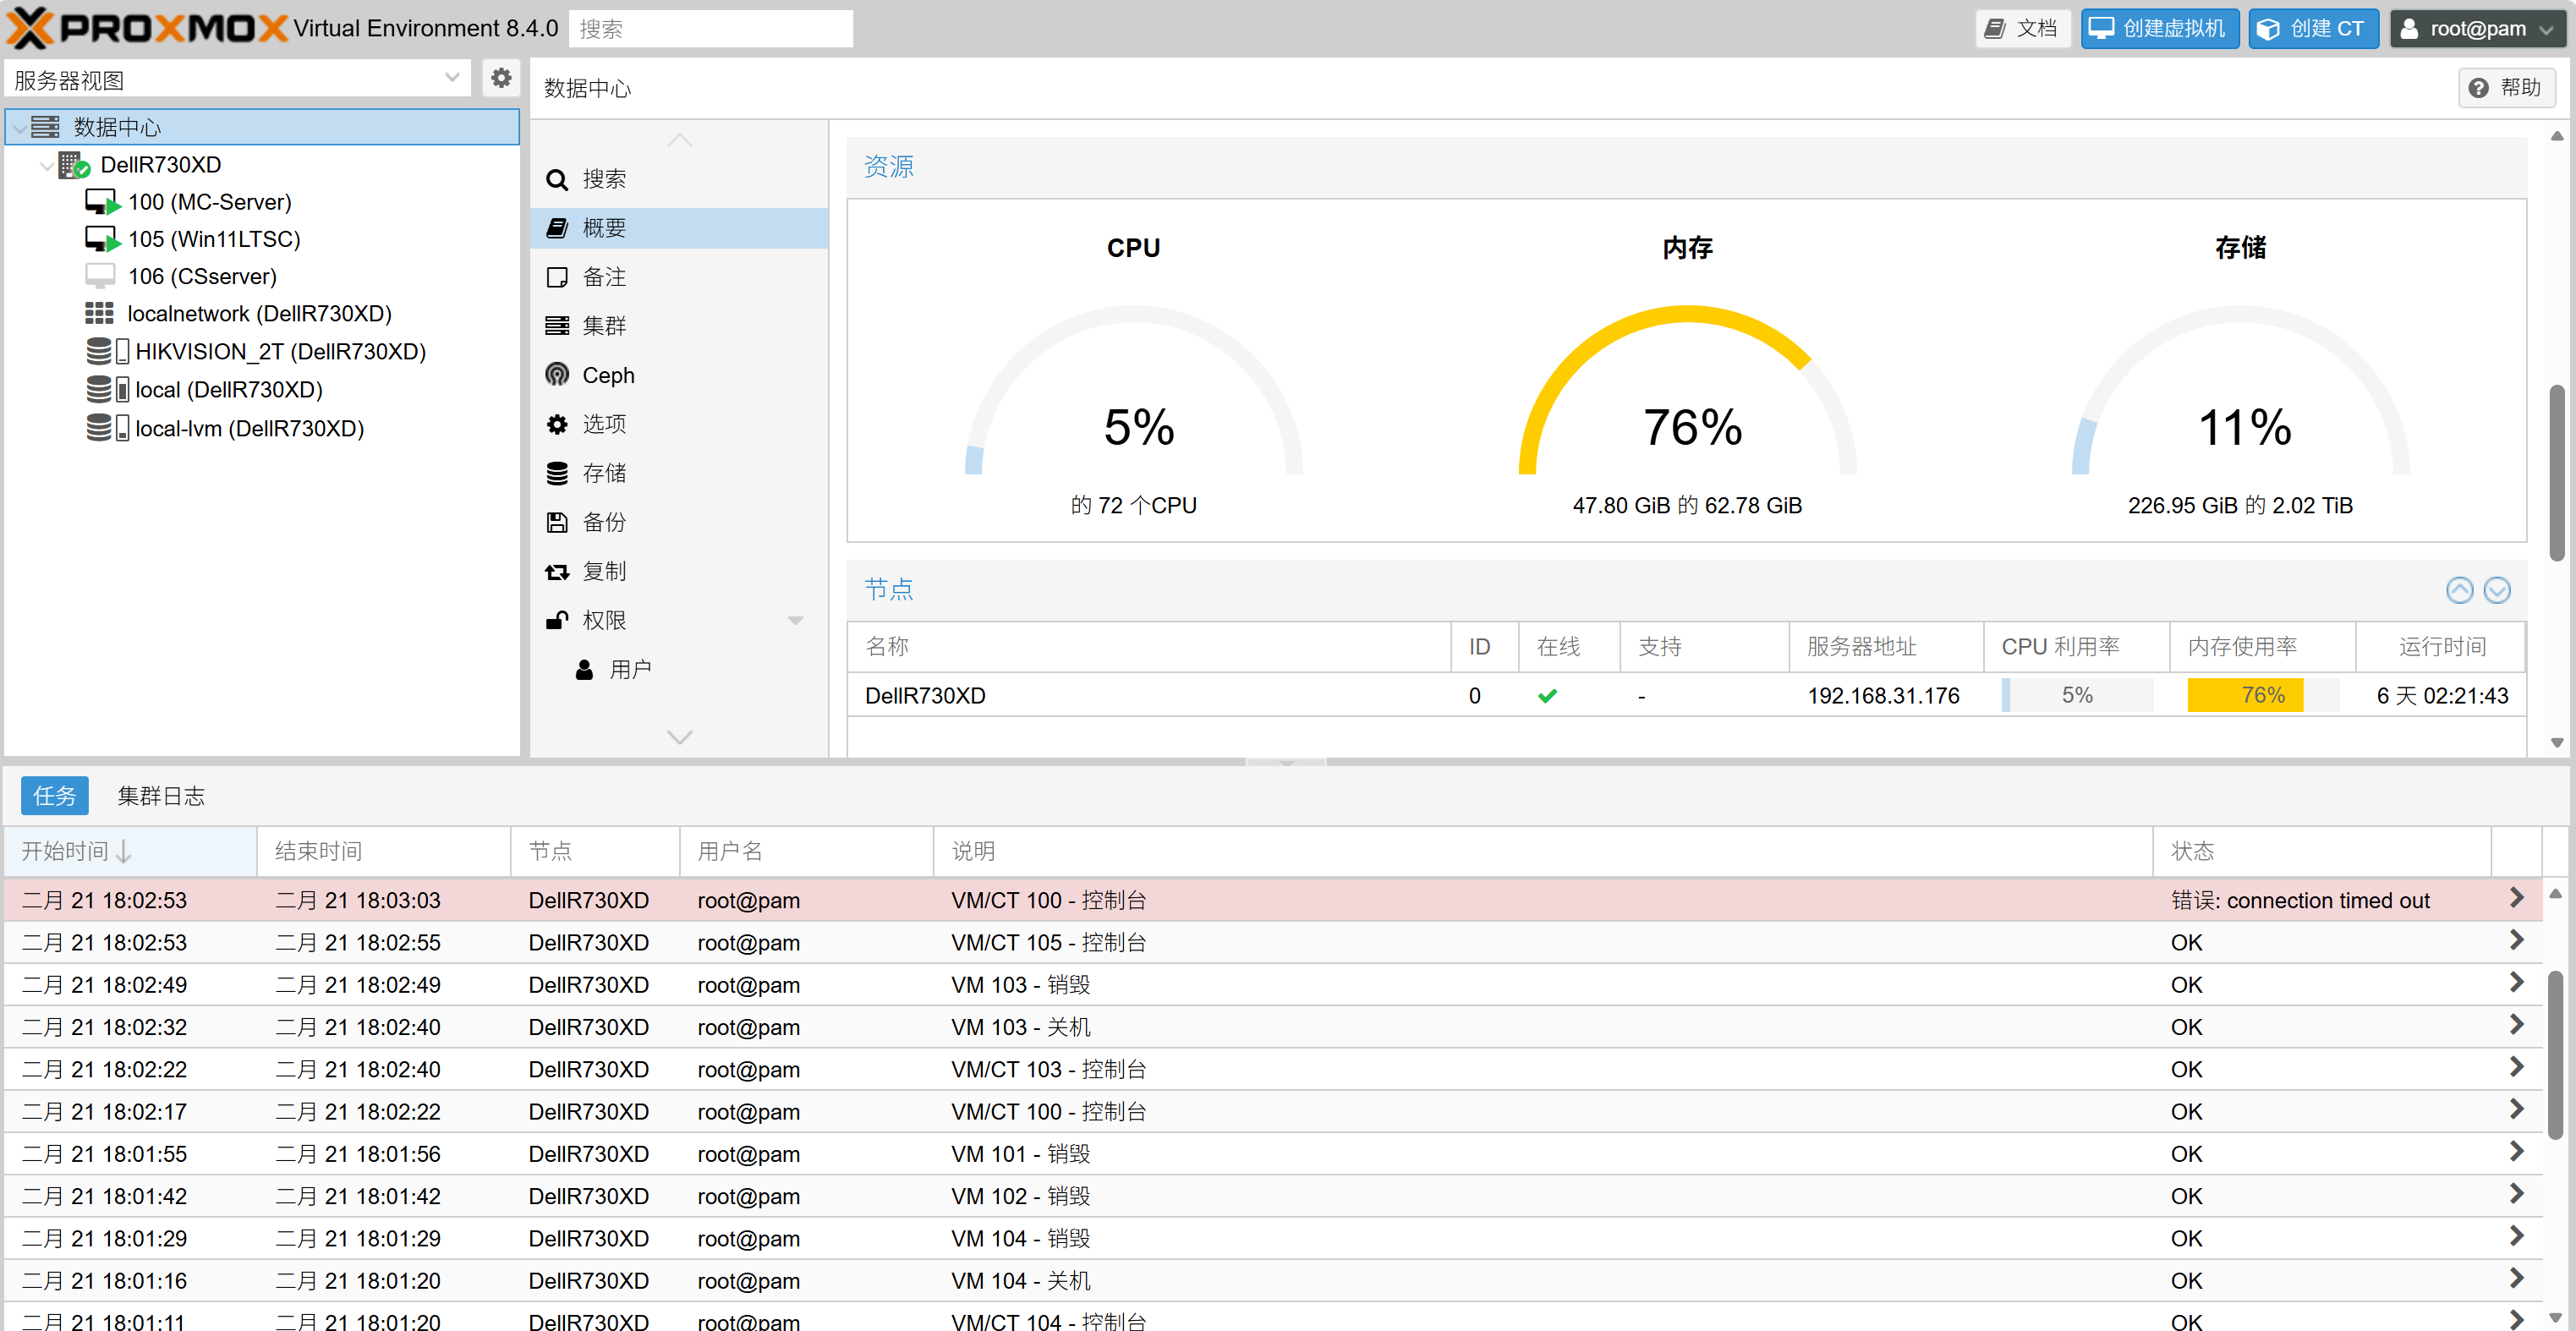Expand the 权限 submenu arrow
Viewport: 2576px width, 1331px height.
pyautogui.click(x=795, y=620)
